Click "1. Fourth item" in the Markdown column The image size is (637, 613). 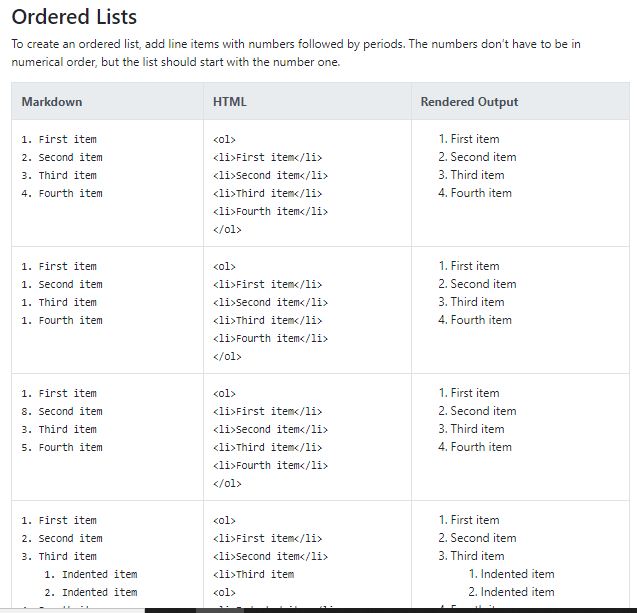[x=62, y=320]
